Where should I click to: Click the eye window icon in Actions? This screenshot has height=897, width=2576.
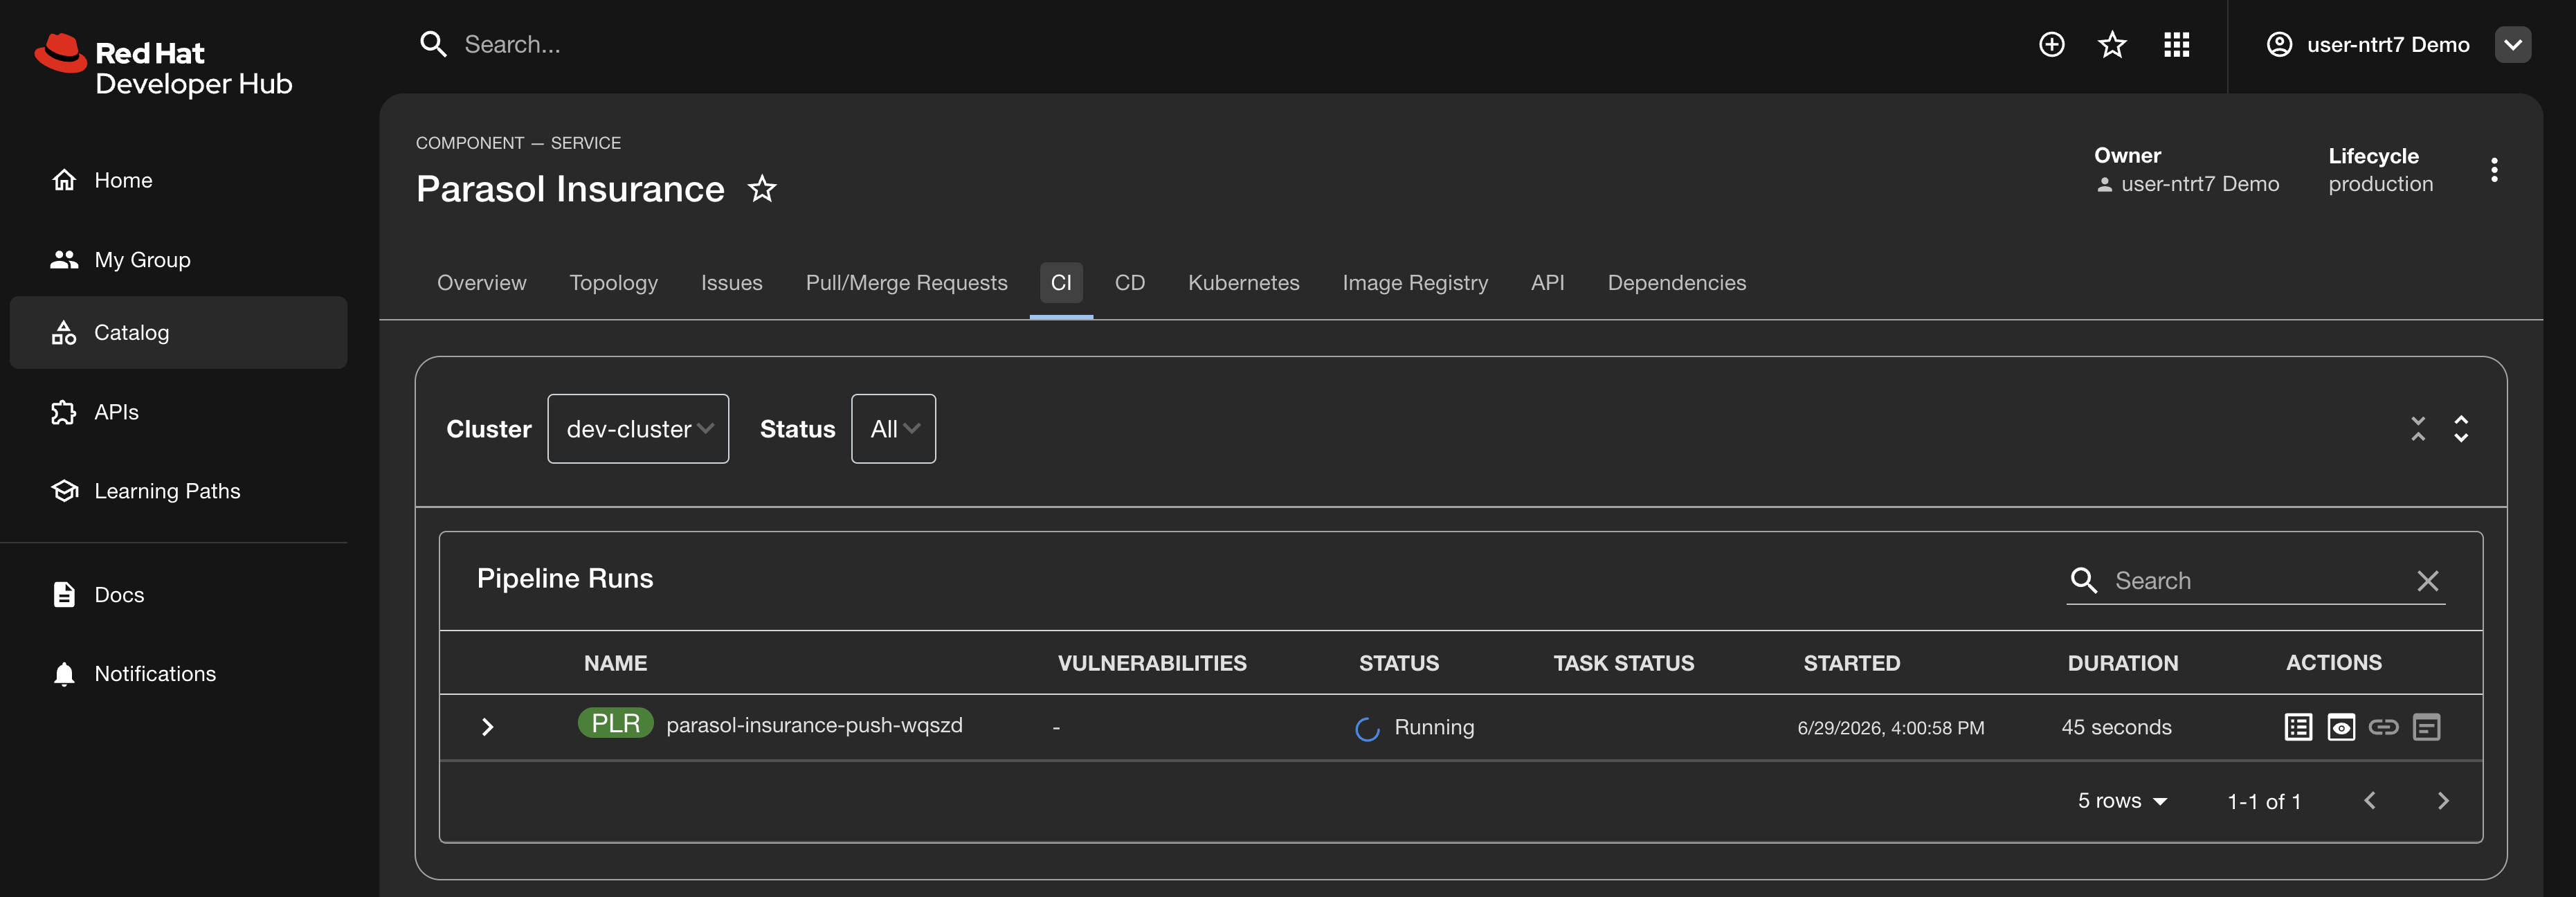click(x=2341, y=727)
